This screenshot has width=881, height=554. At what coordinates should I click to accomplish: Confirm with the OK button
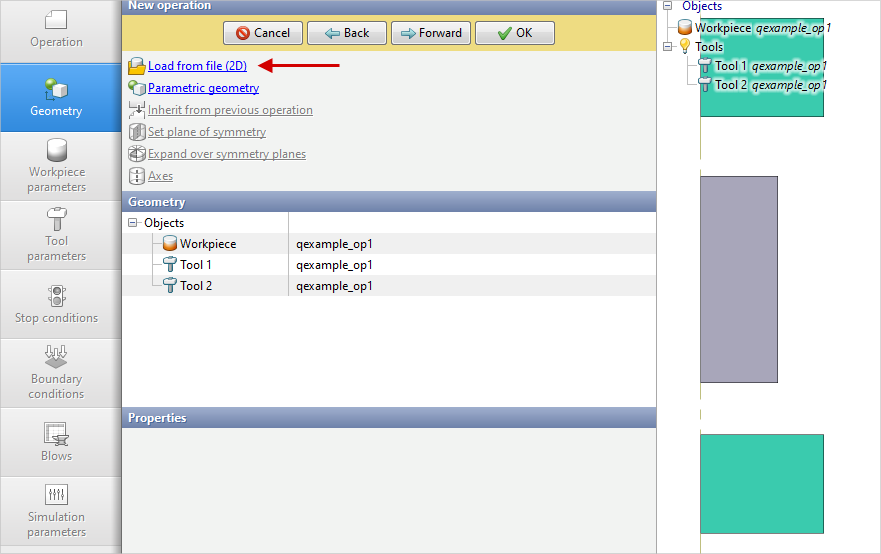514,33
